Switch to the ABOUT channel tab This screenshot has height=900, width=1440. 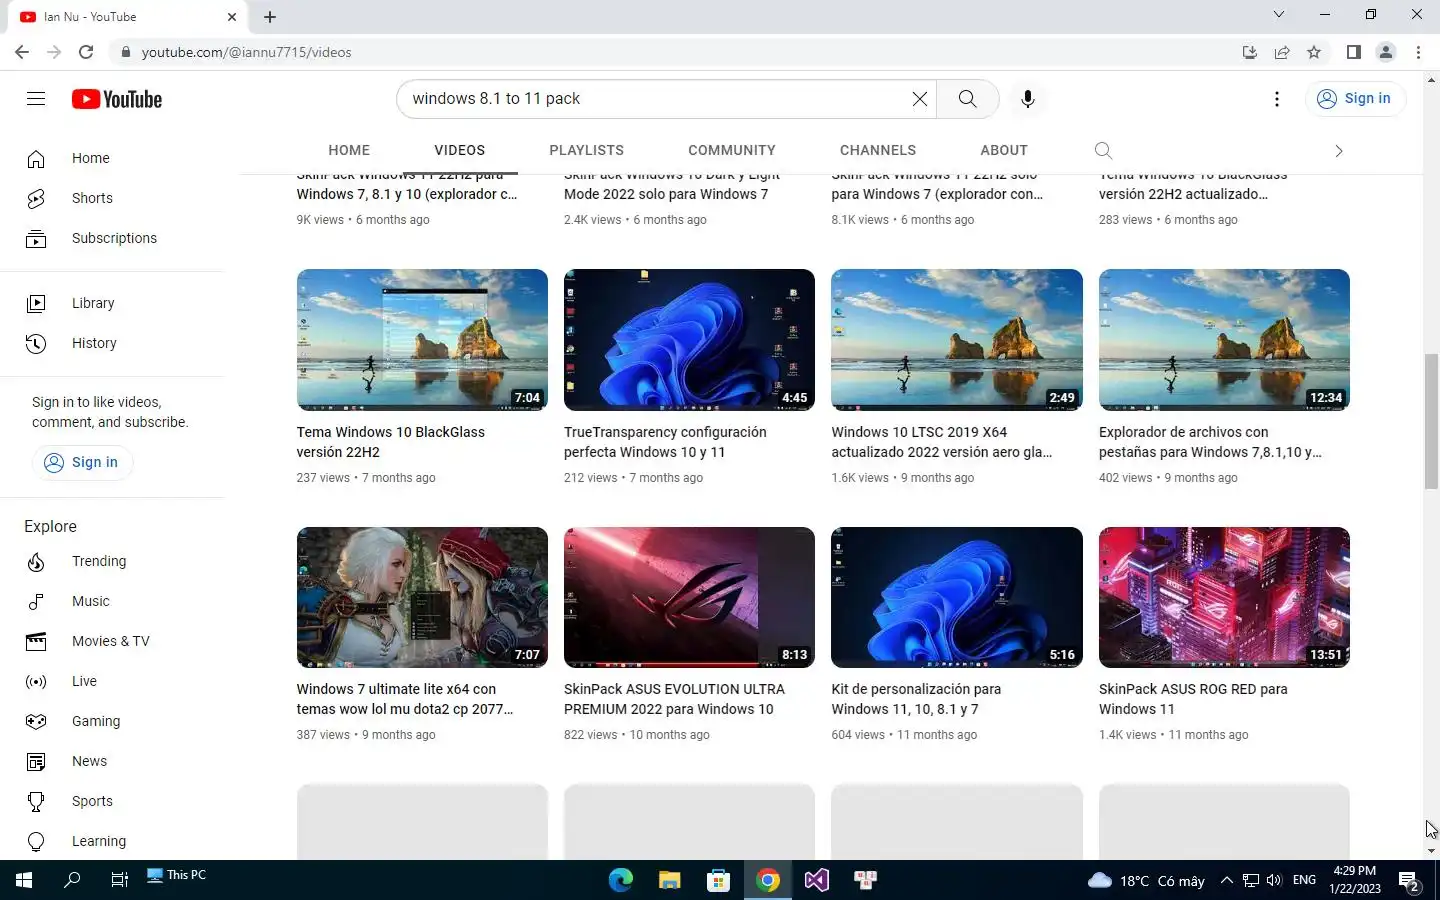(1004, 150)
